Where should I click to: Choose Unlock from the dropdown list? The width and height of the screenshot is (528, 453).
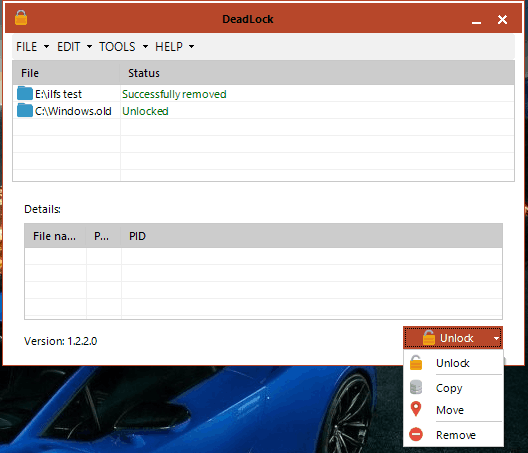(x=453, y=363)
